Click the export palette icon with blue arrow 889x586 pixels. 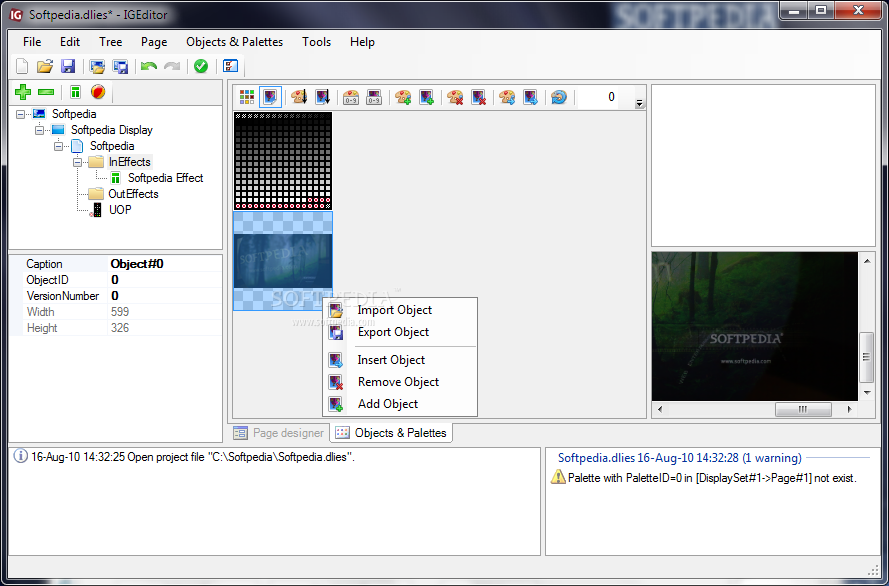(507, 97)
